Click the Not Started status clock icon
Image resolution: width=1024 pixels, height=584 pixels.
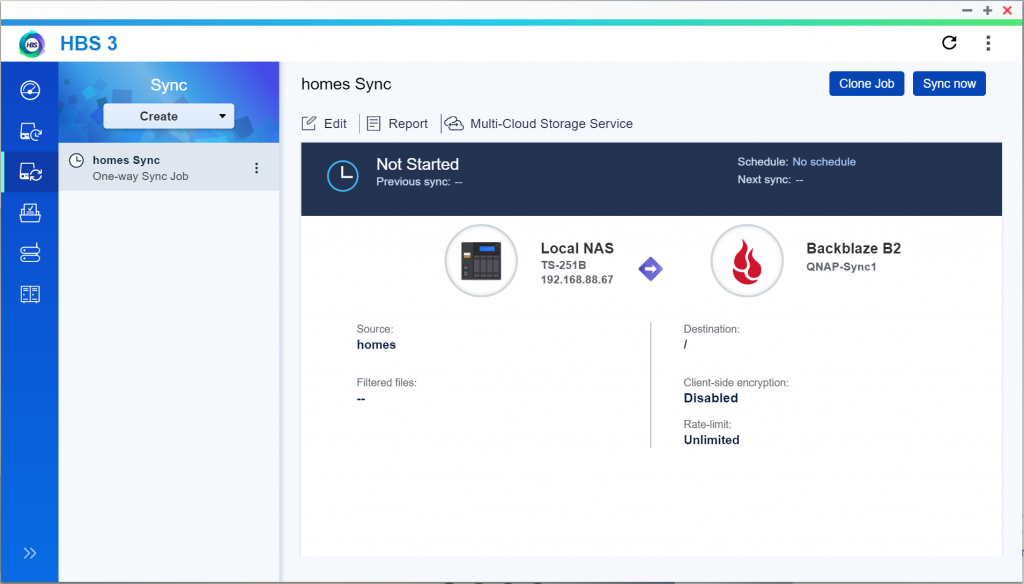[343, 176]
